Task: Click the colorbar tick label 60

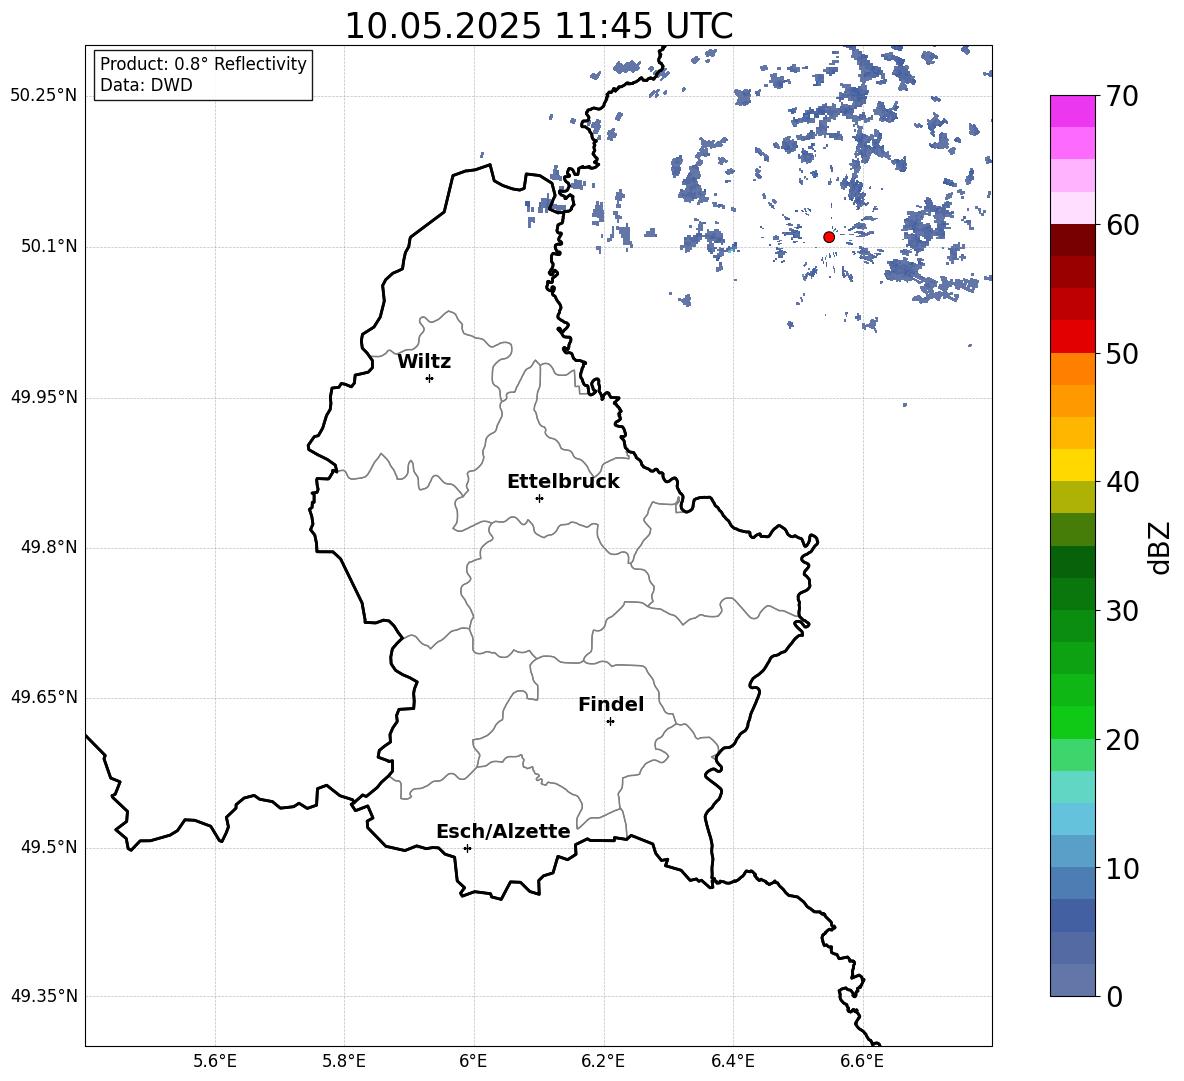Action: [x=1122, y=225]
